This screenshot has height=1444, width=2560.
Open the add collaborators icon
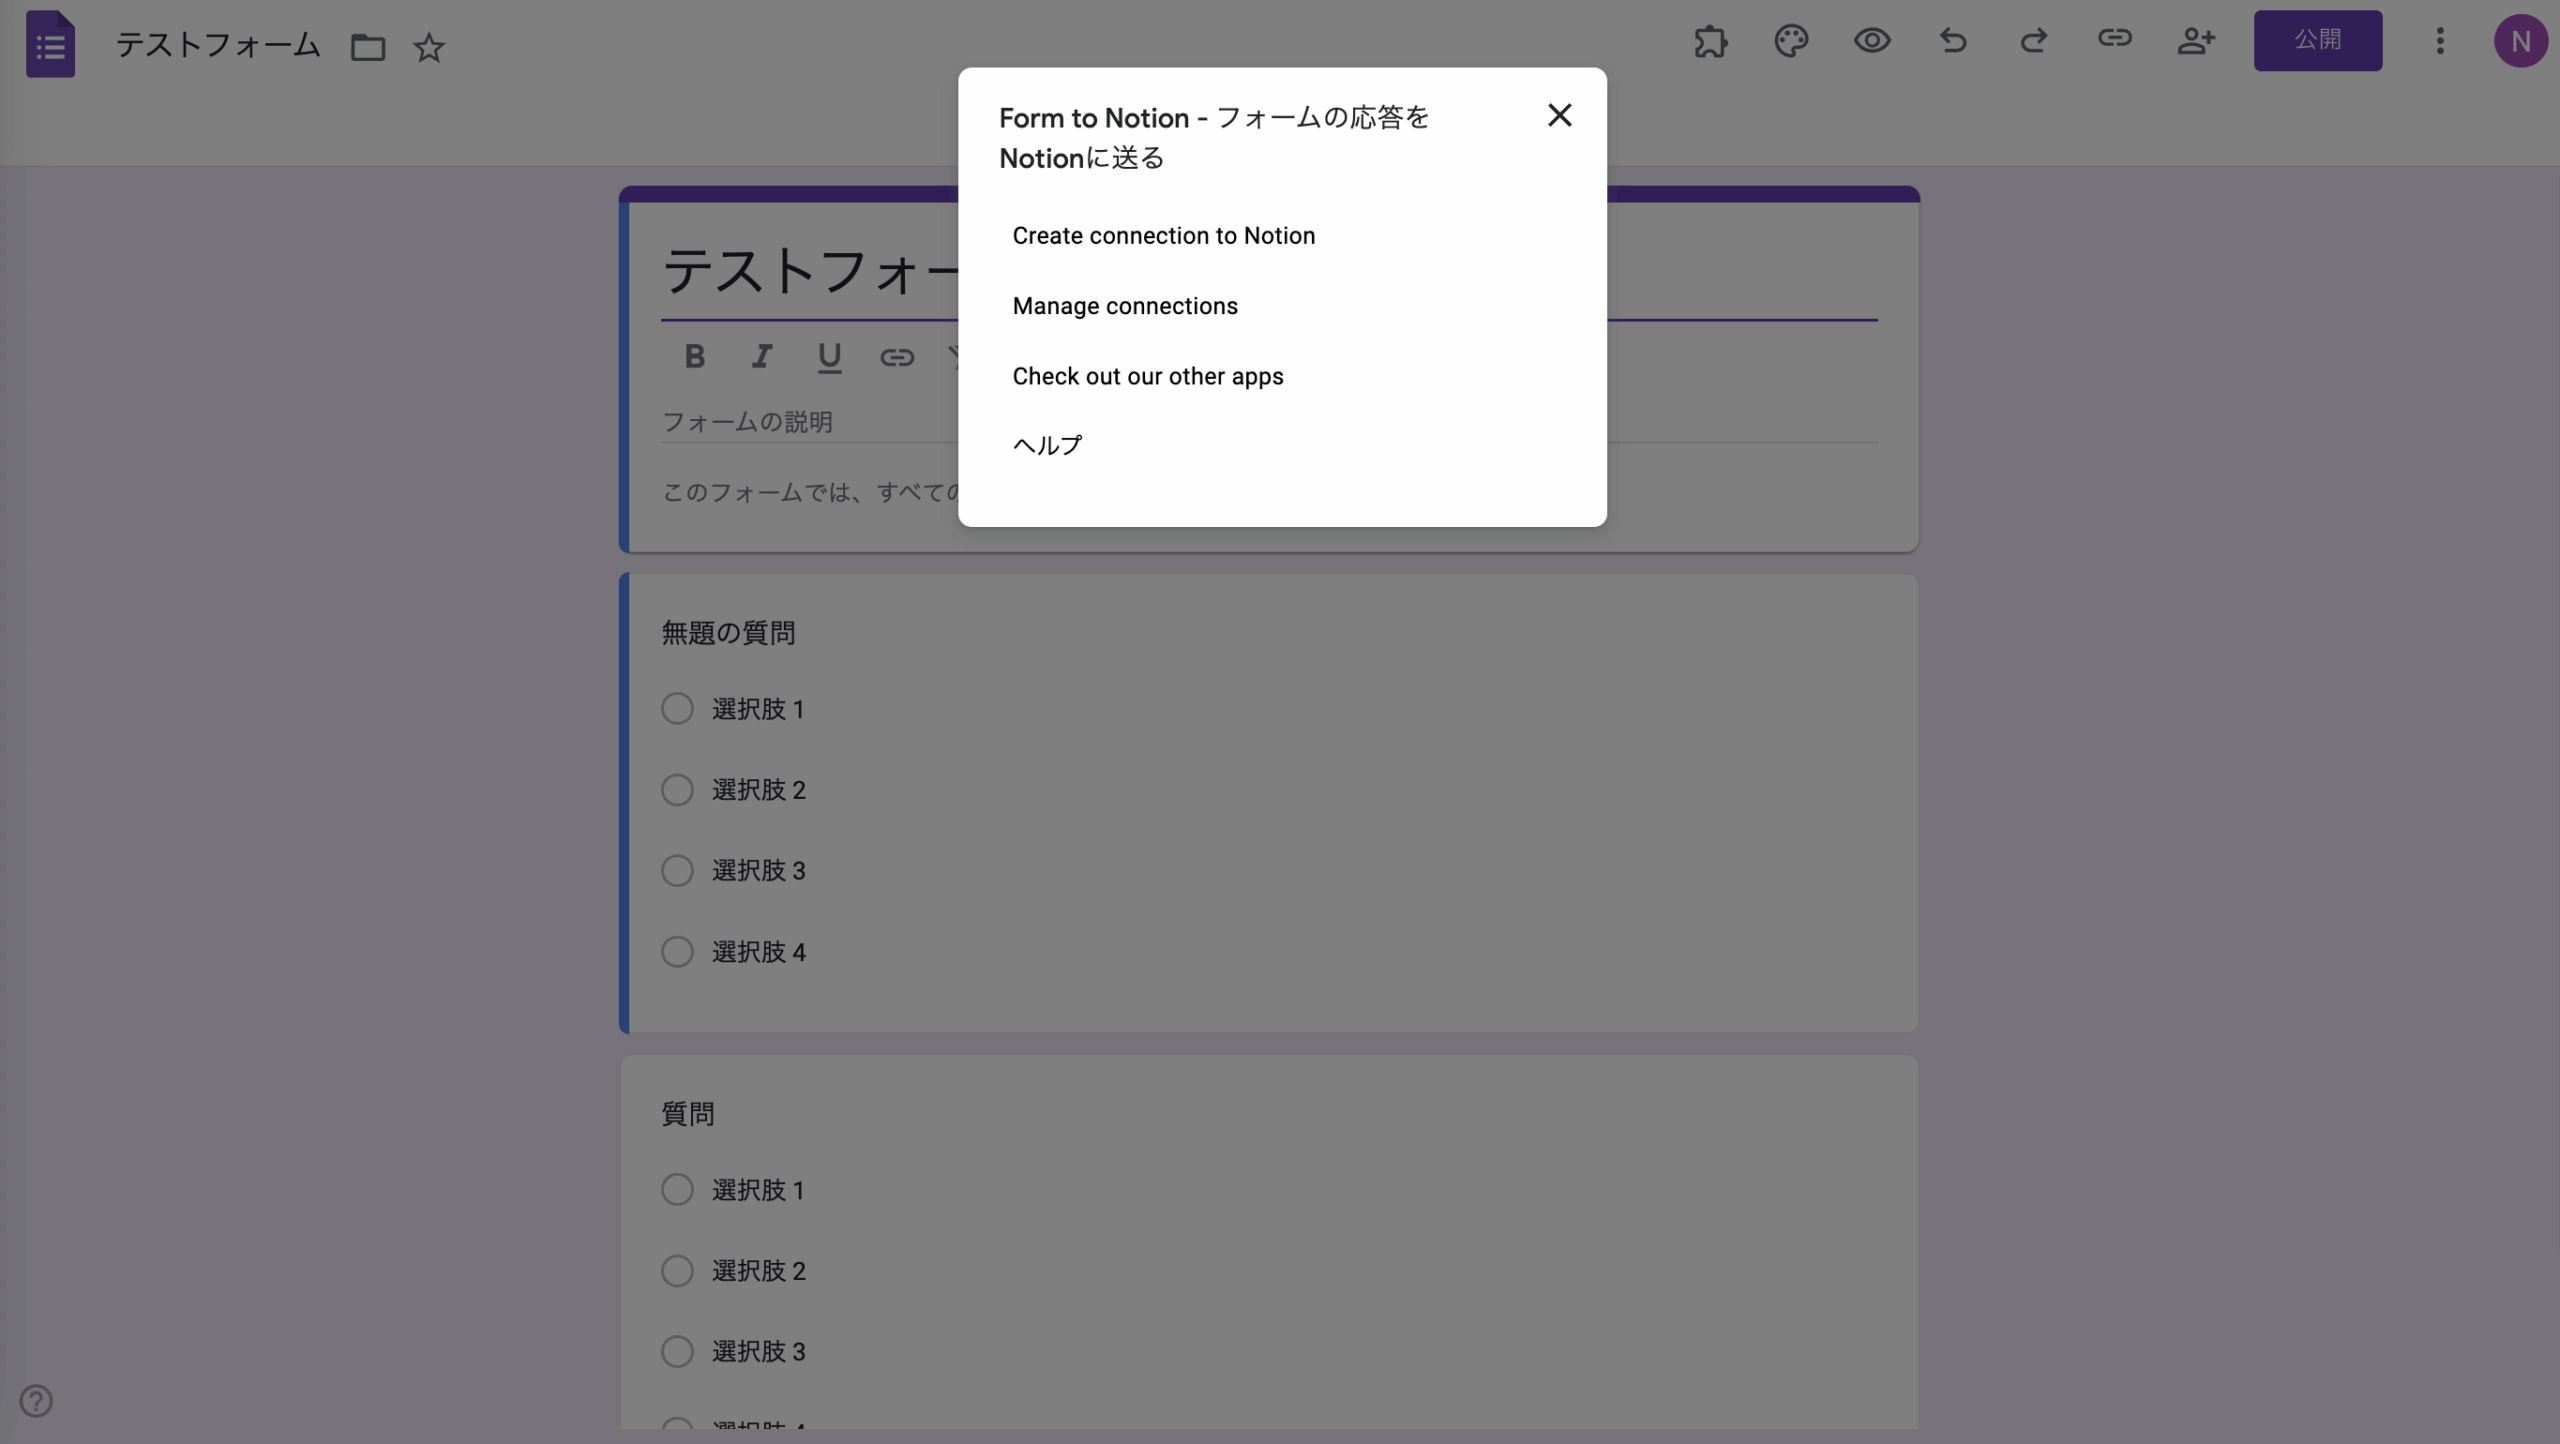pos(2196,41)
